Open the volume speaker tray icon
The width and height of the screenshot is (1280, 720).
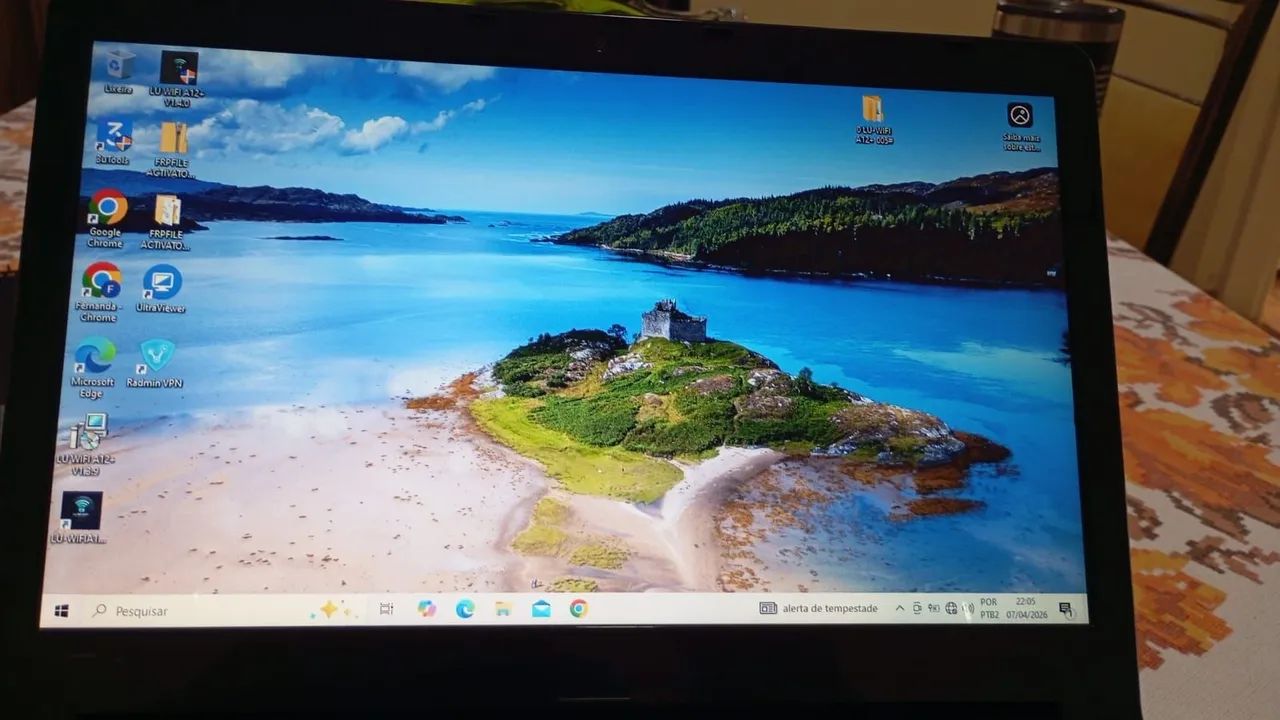coord(967,609)
